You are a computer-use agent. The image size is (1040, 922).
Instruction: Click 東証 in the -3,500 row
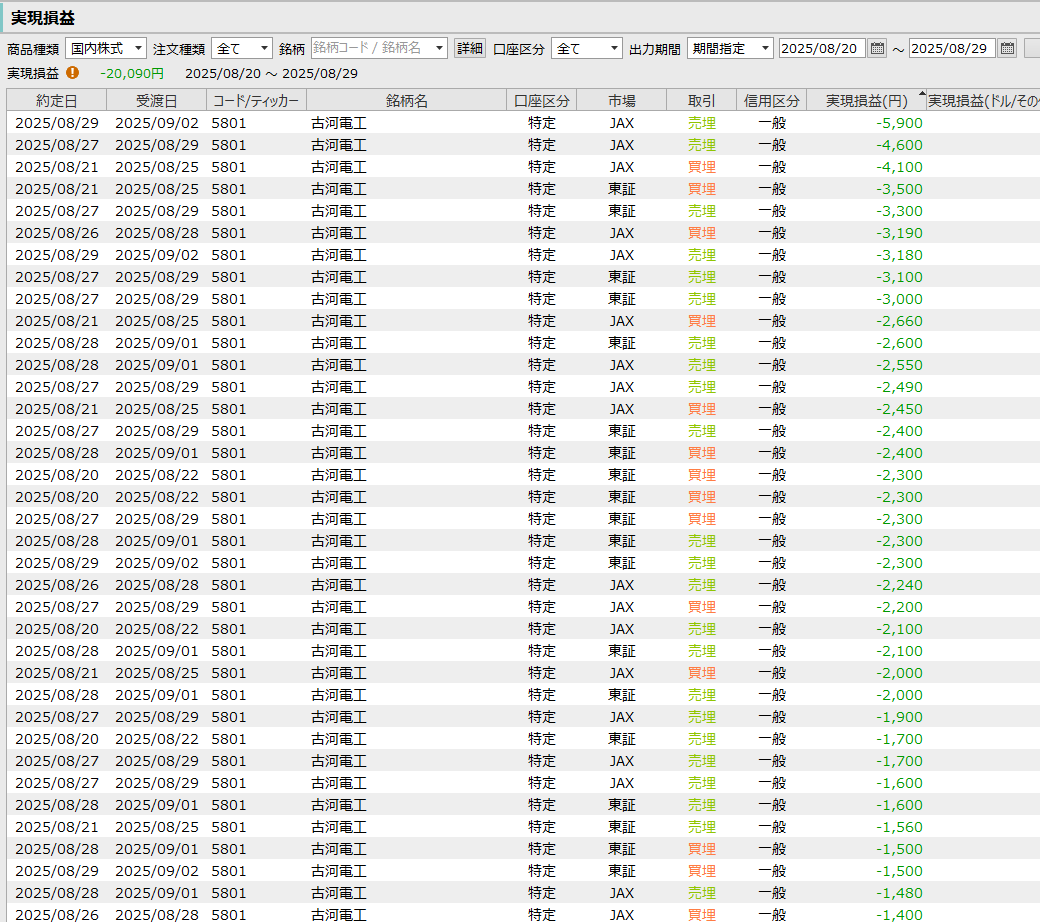tap(621, 189)
